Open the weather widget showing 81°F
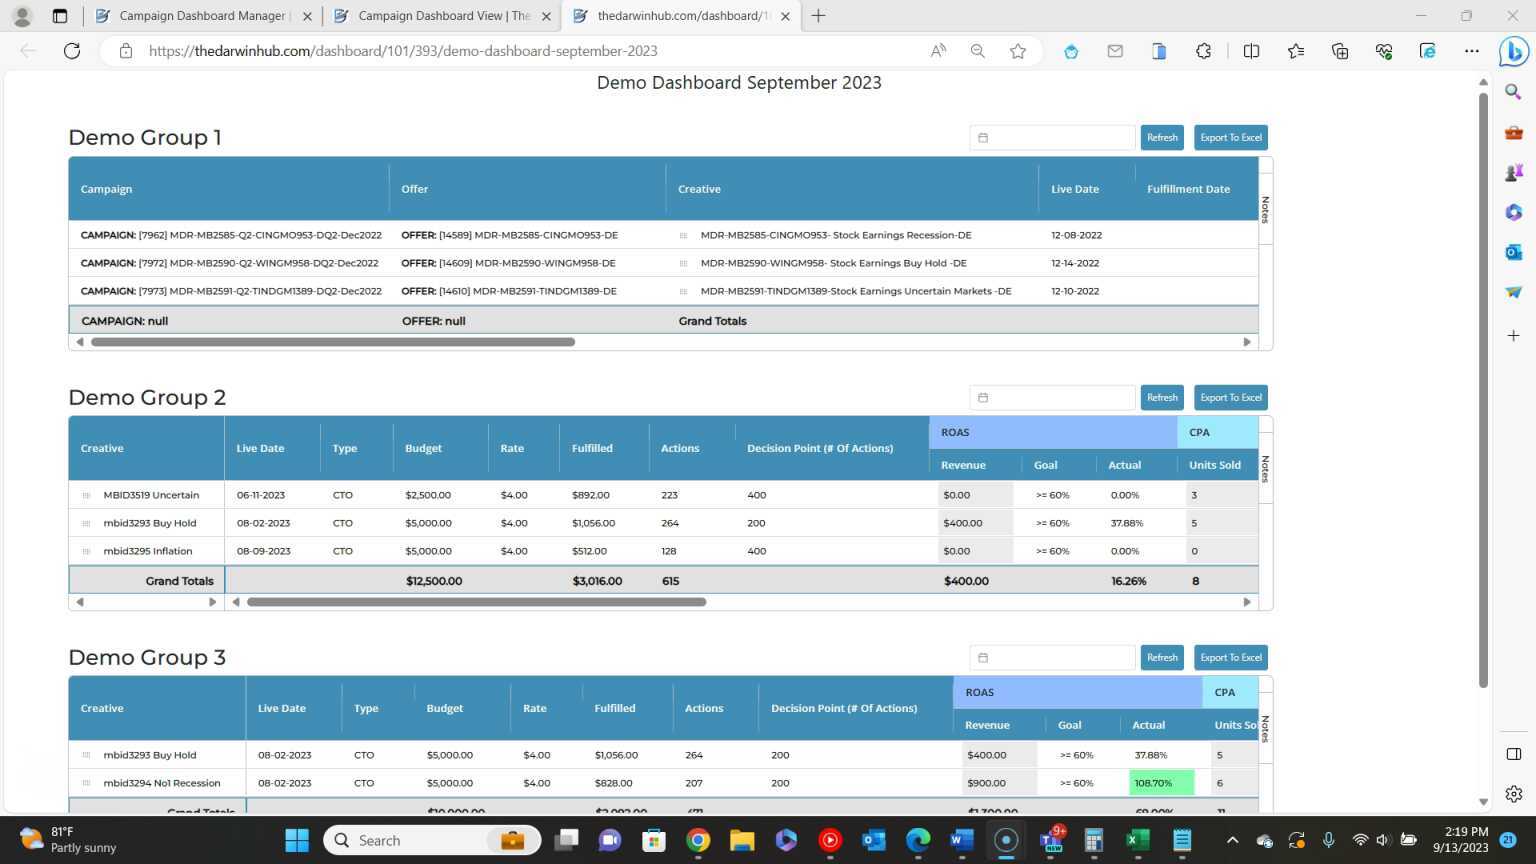Screen dimensions: 1536x864 click(x=68, y=840)
